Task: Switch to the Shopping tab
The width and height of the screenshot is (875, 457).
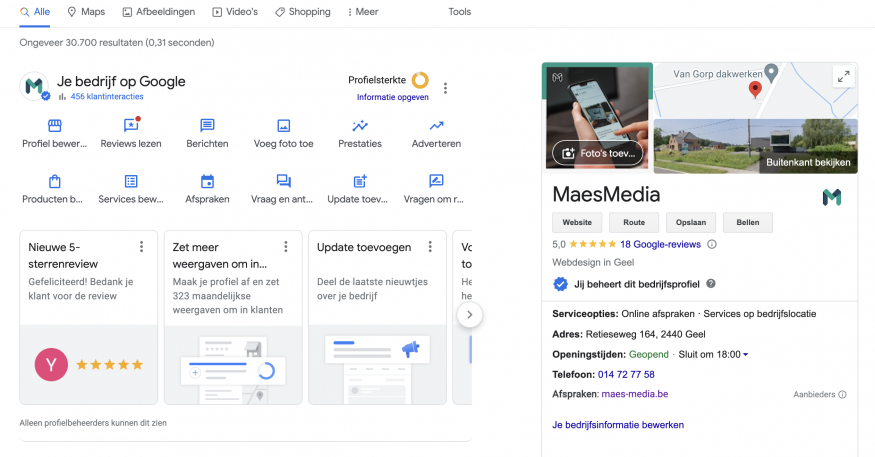Action: tap(302, 12)
